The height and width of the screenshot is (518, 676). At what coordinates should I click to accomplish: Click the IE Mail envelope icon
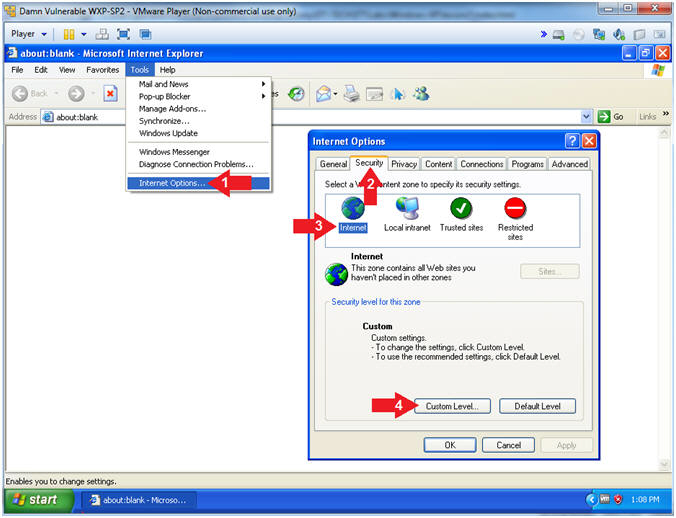point(323,94)
